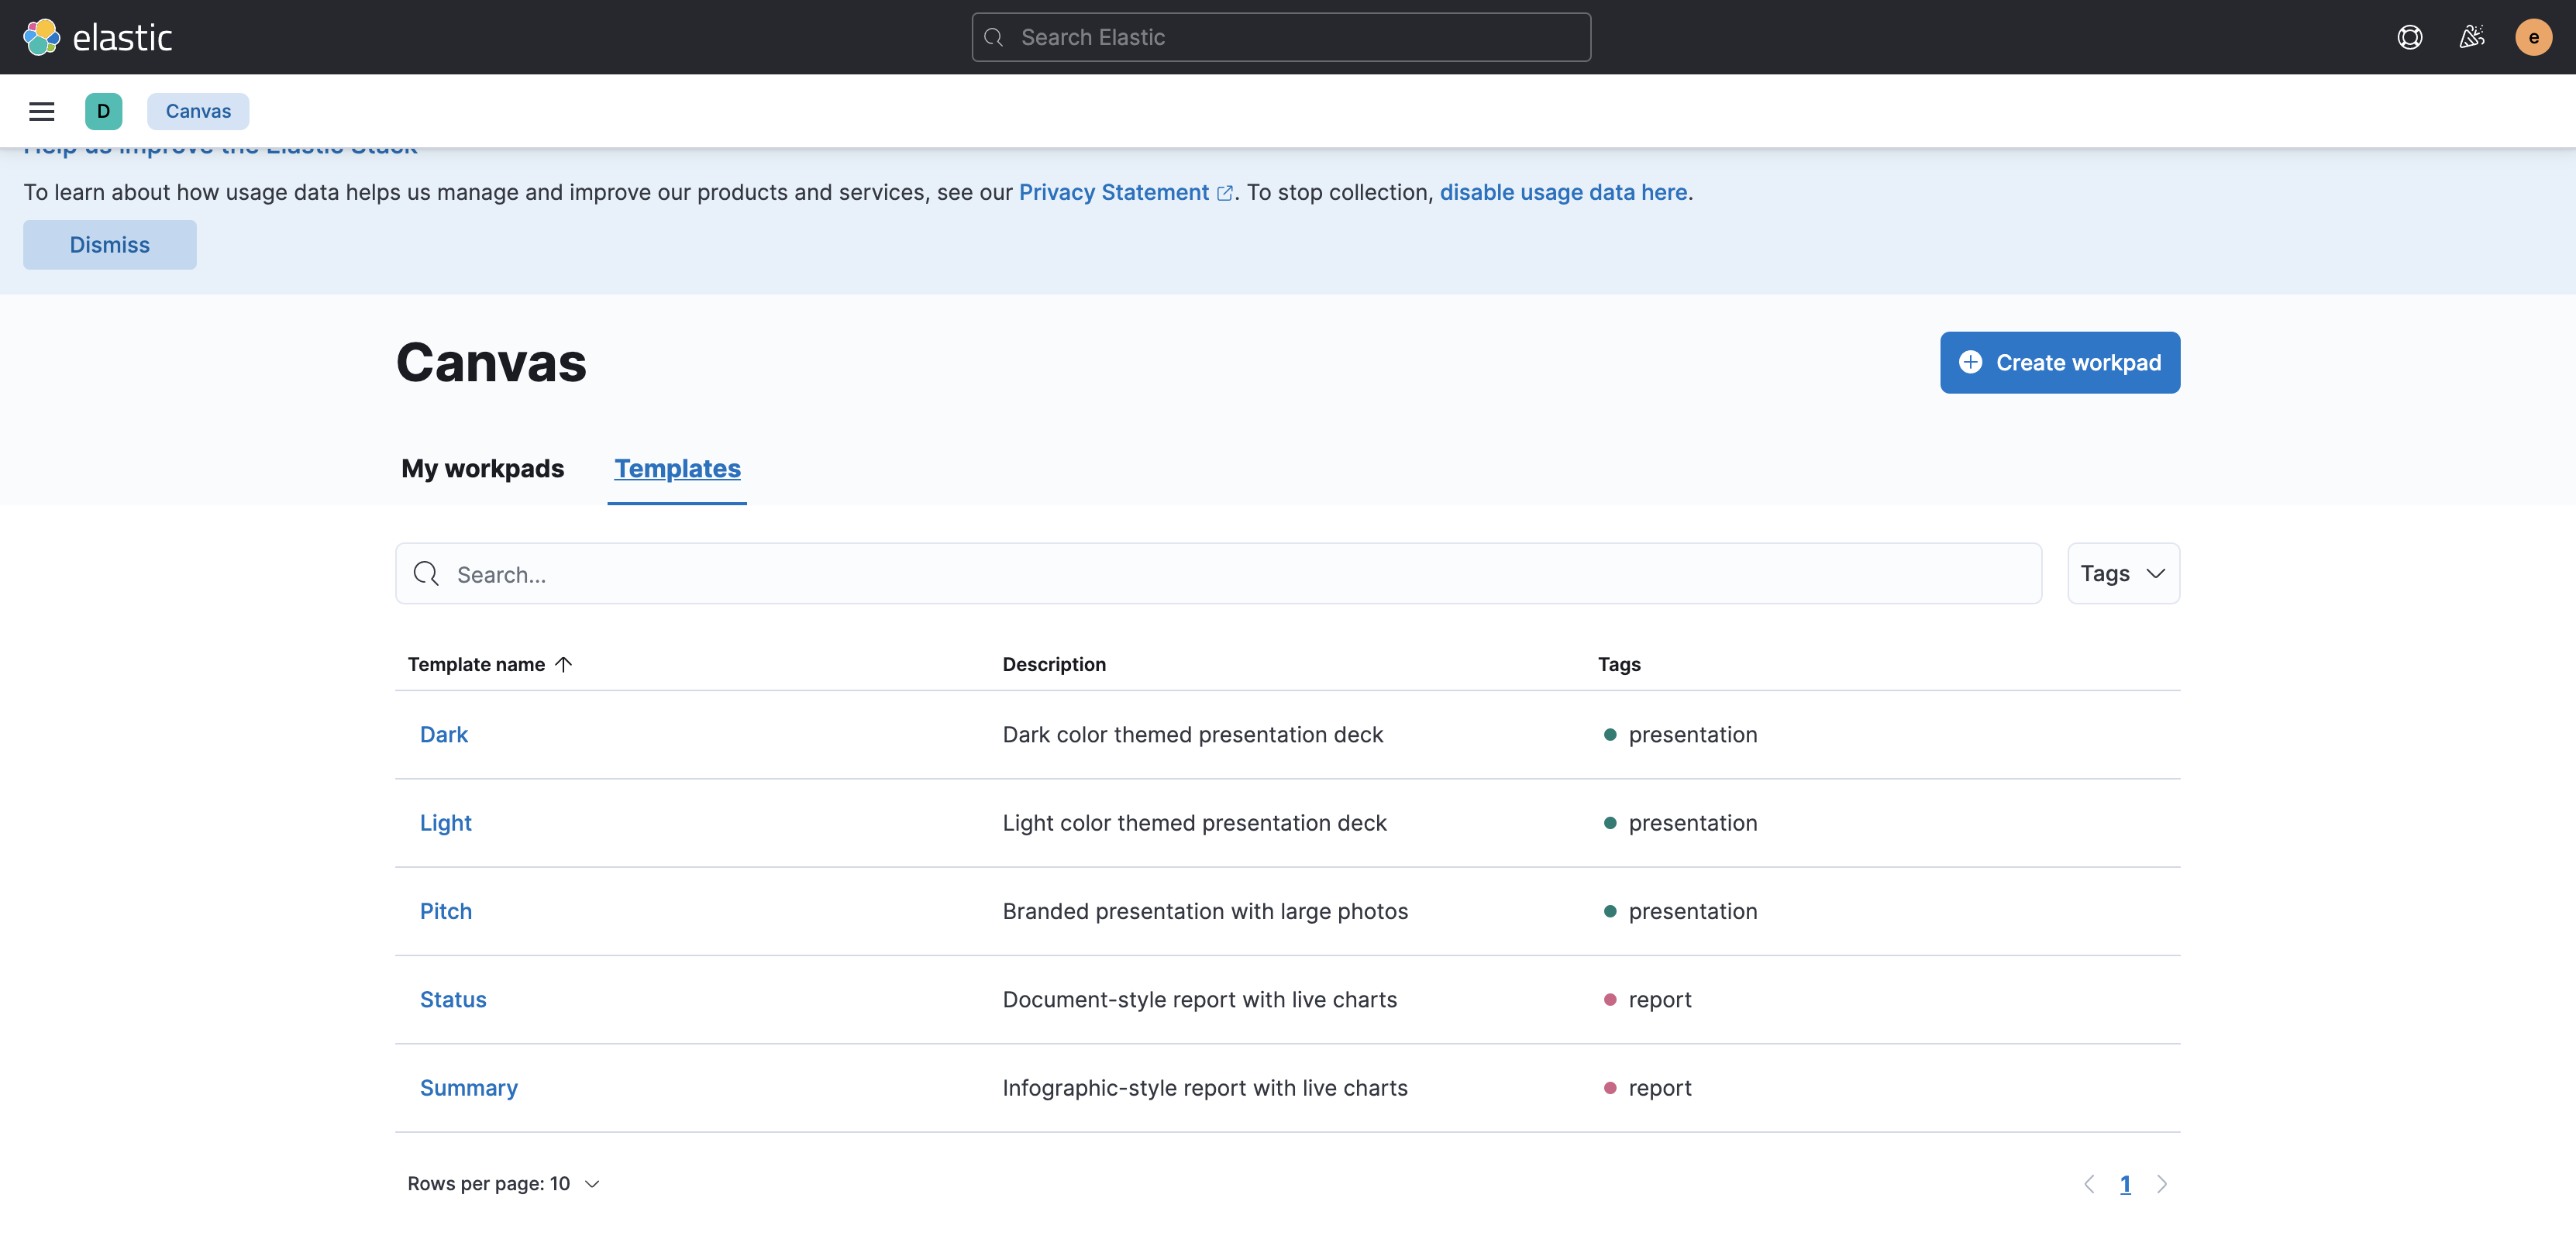2576x1246 pixels.
Task: Click the Elastic logo
Action: pyautogui.click(x=97, y=37)
